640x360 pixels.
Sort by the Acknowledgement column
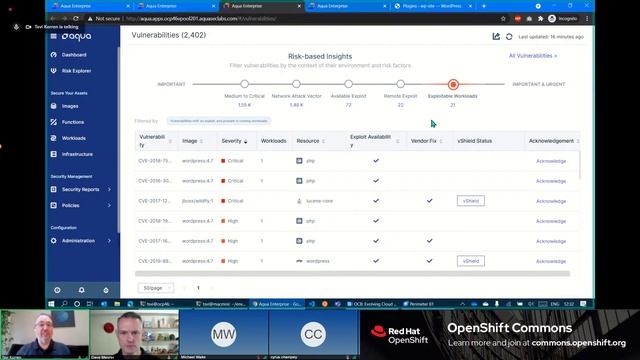point(578,141)
